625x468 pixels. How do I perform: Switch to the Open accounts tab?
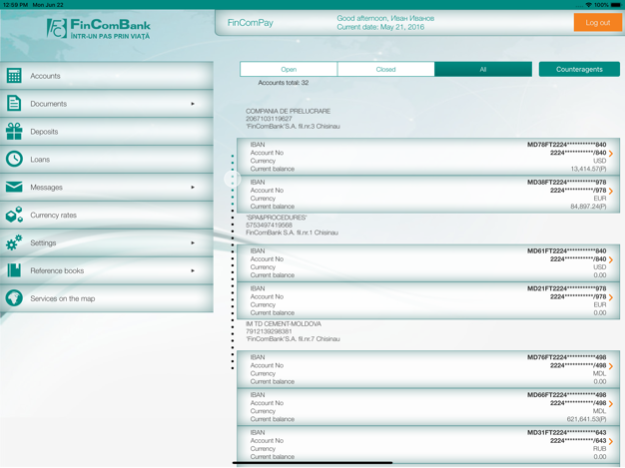(x=289, y=69)
